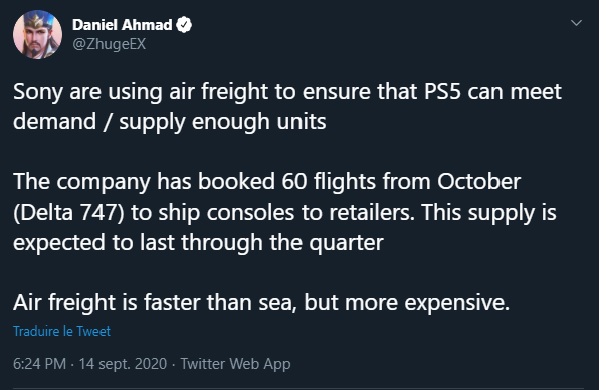The height and width of the screenshot is (390, 606).
Task: Click Traduire le Tweet link
Action: (62, 331)
